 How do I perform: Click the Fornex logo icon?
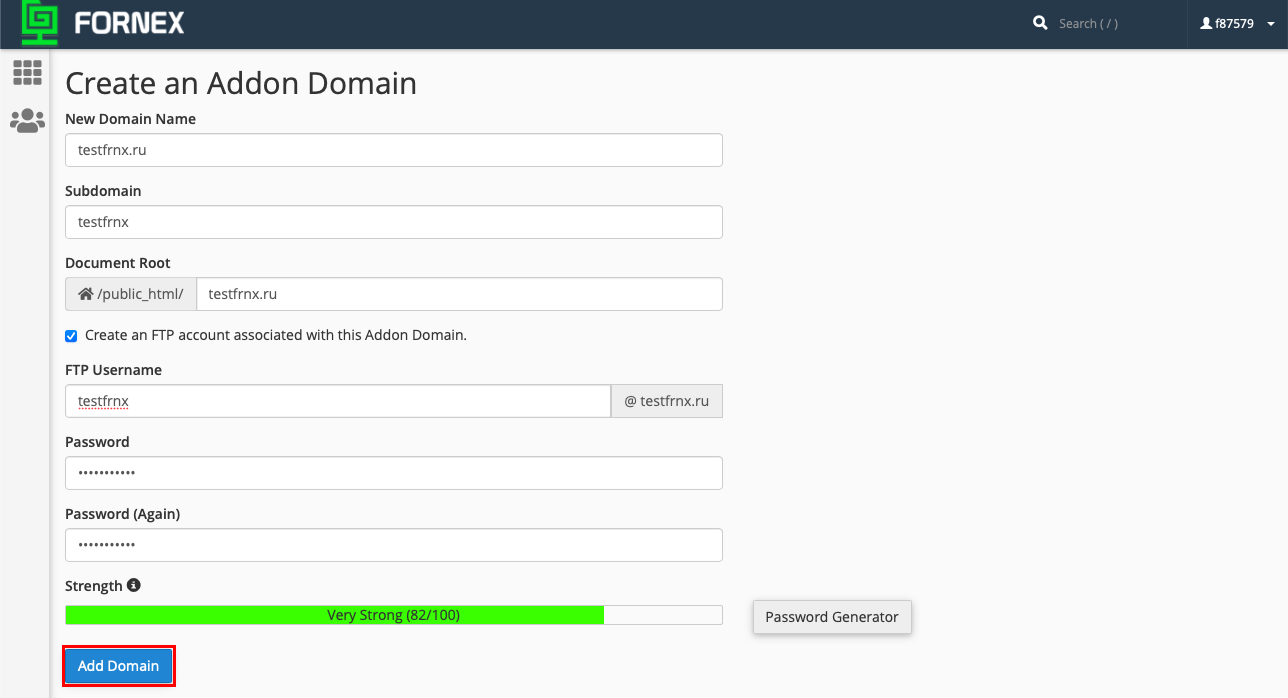coord(41,23)
